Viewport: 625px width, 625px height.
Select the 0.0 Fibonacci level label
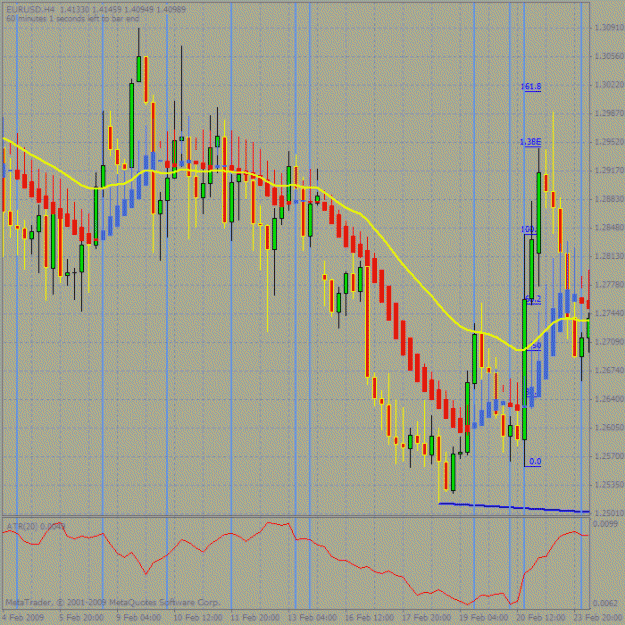(535, 462)
